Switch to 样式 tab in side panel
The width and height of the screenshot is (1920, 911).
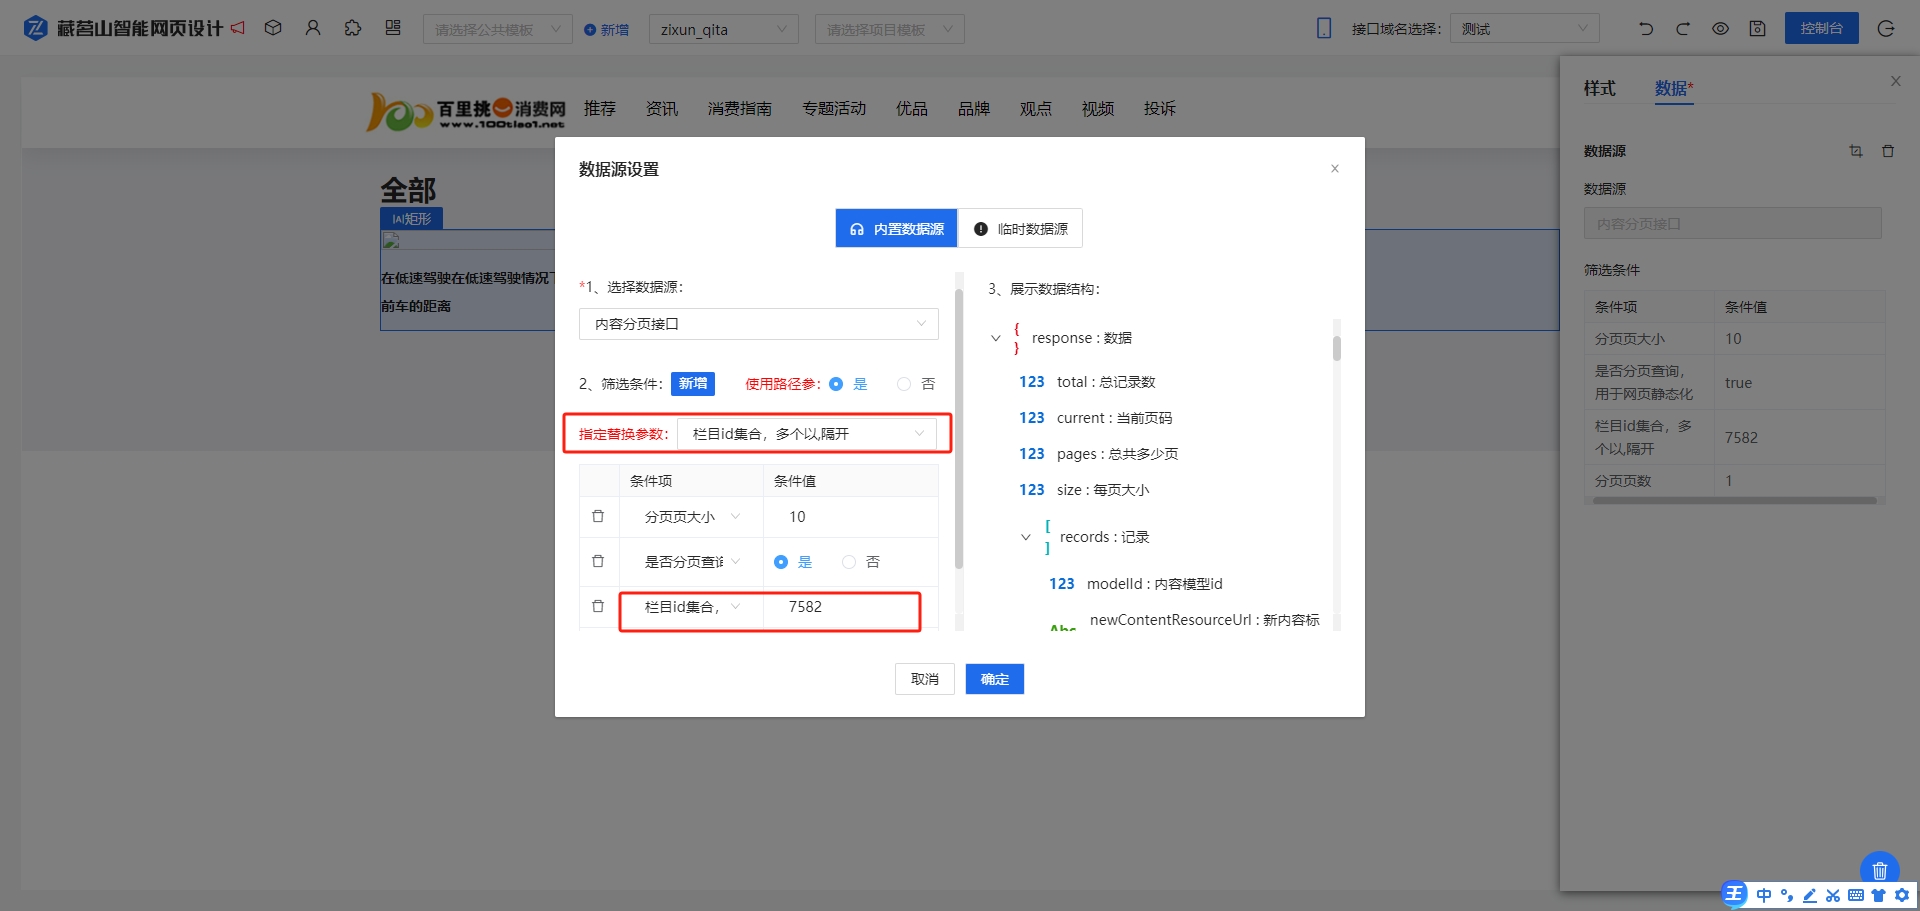click(x=1599, y=89)
